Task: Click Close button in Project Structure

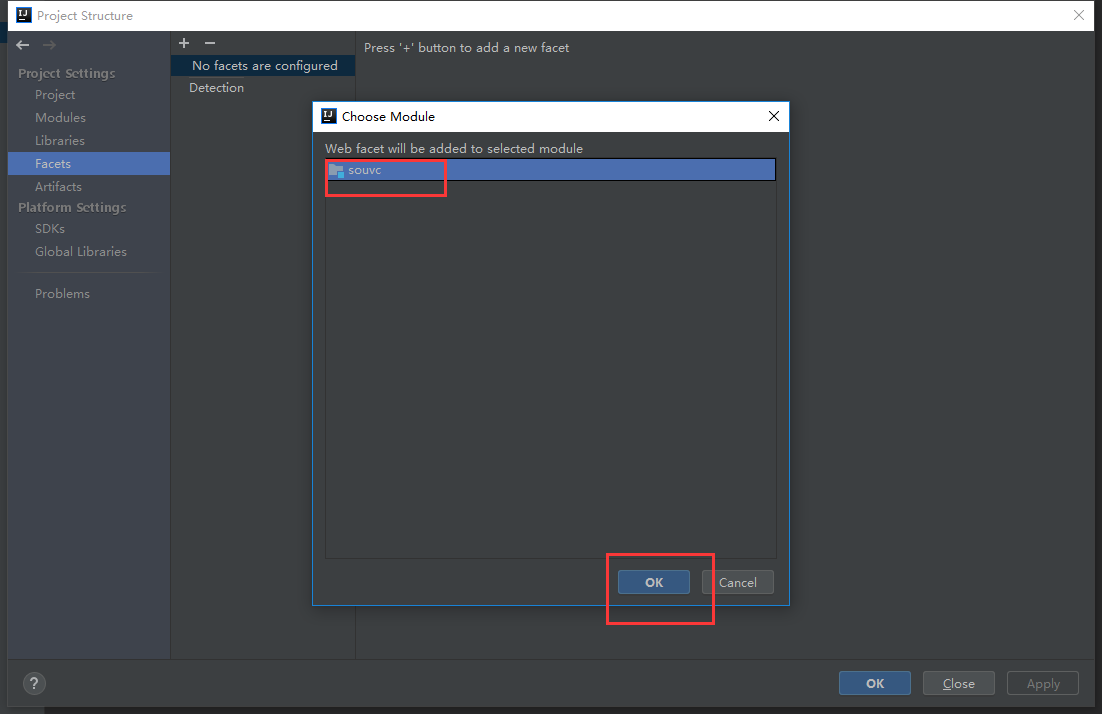Action: click(x=959, y=683)
